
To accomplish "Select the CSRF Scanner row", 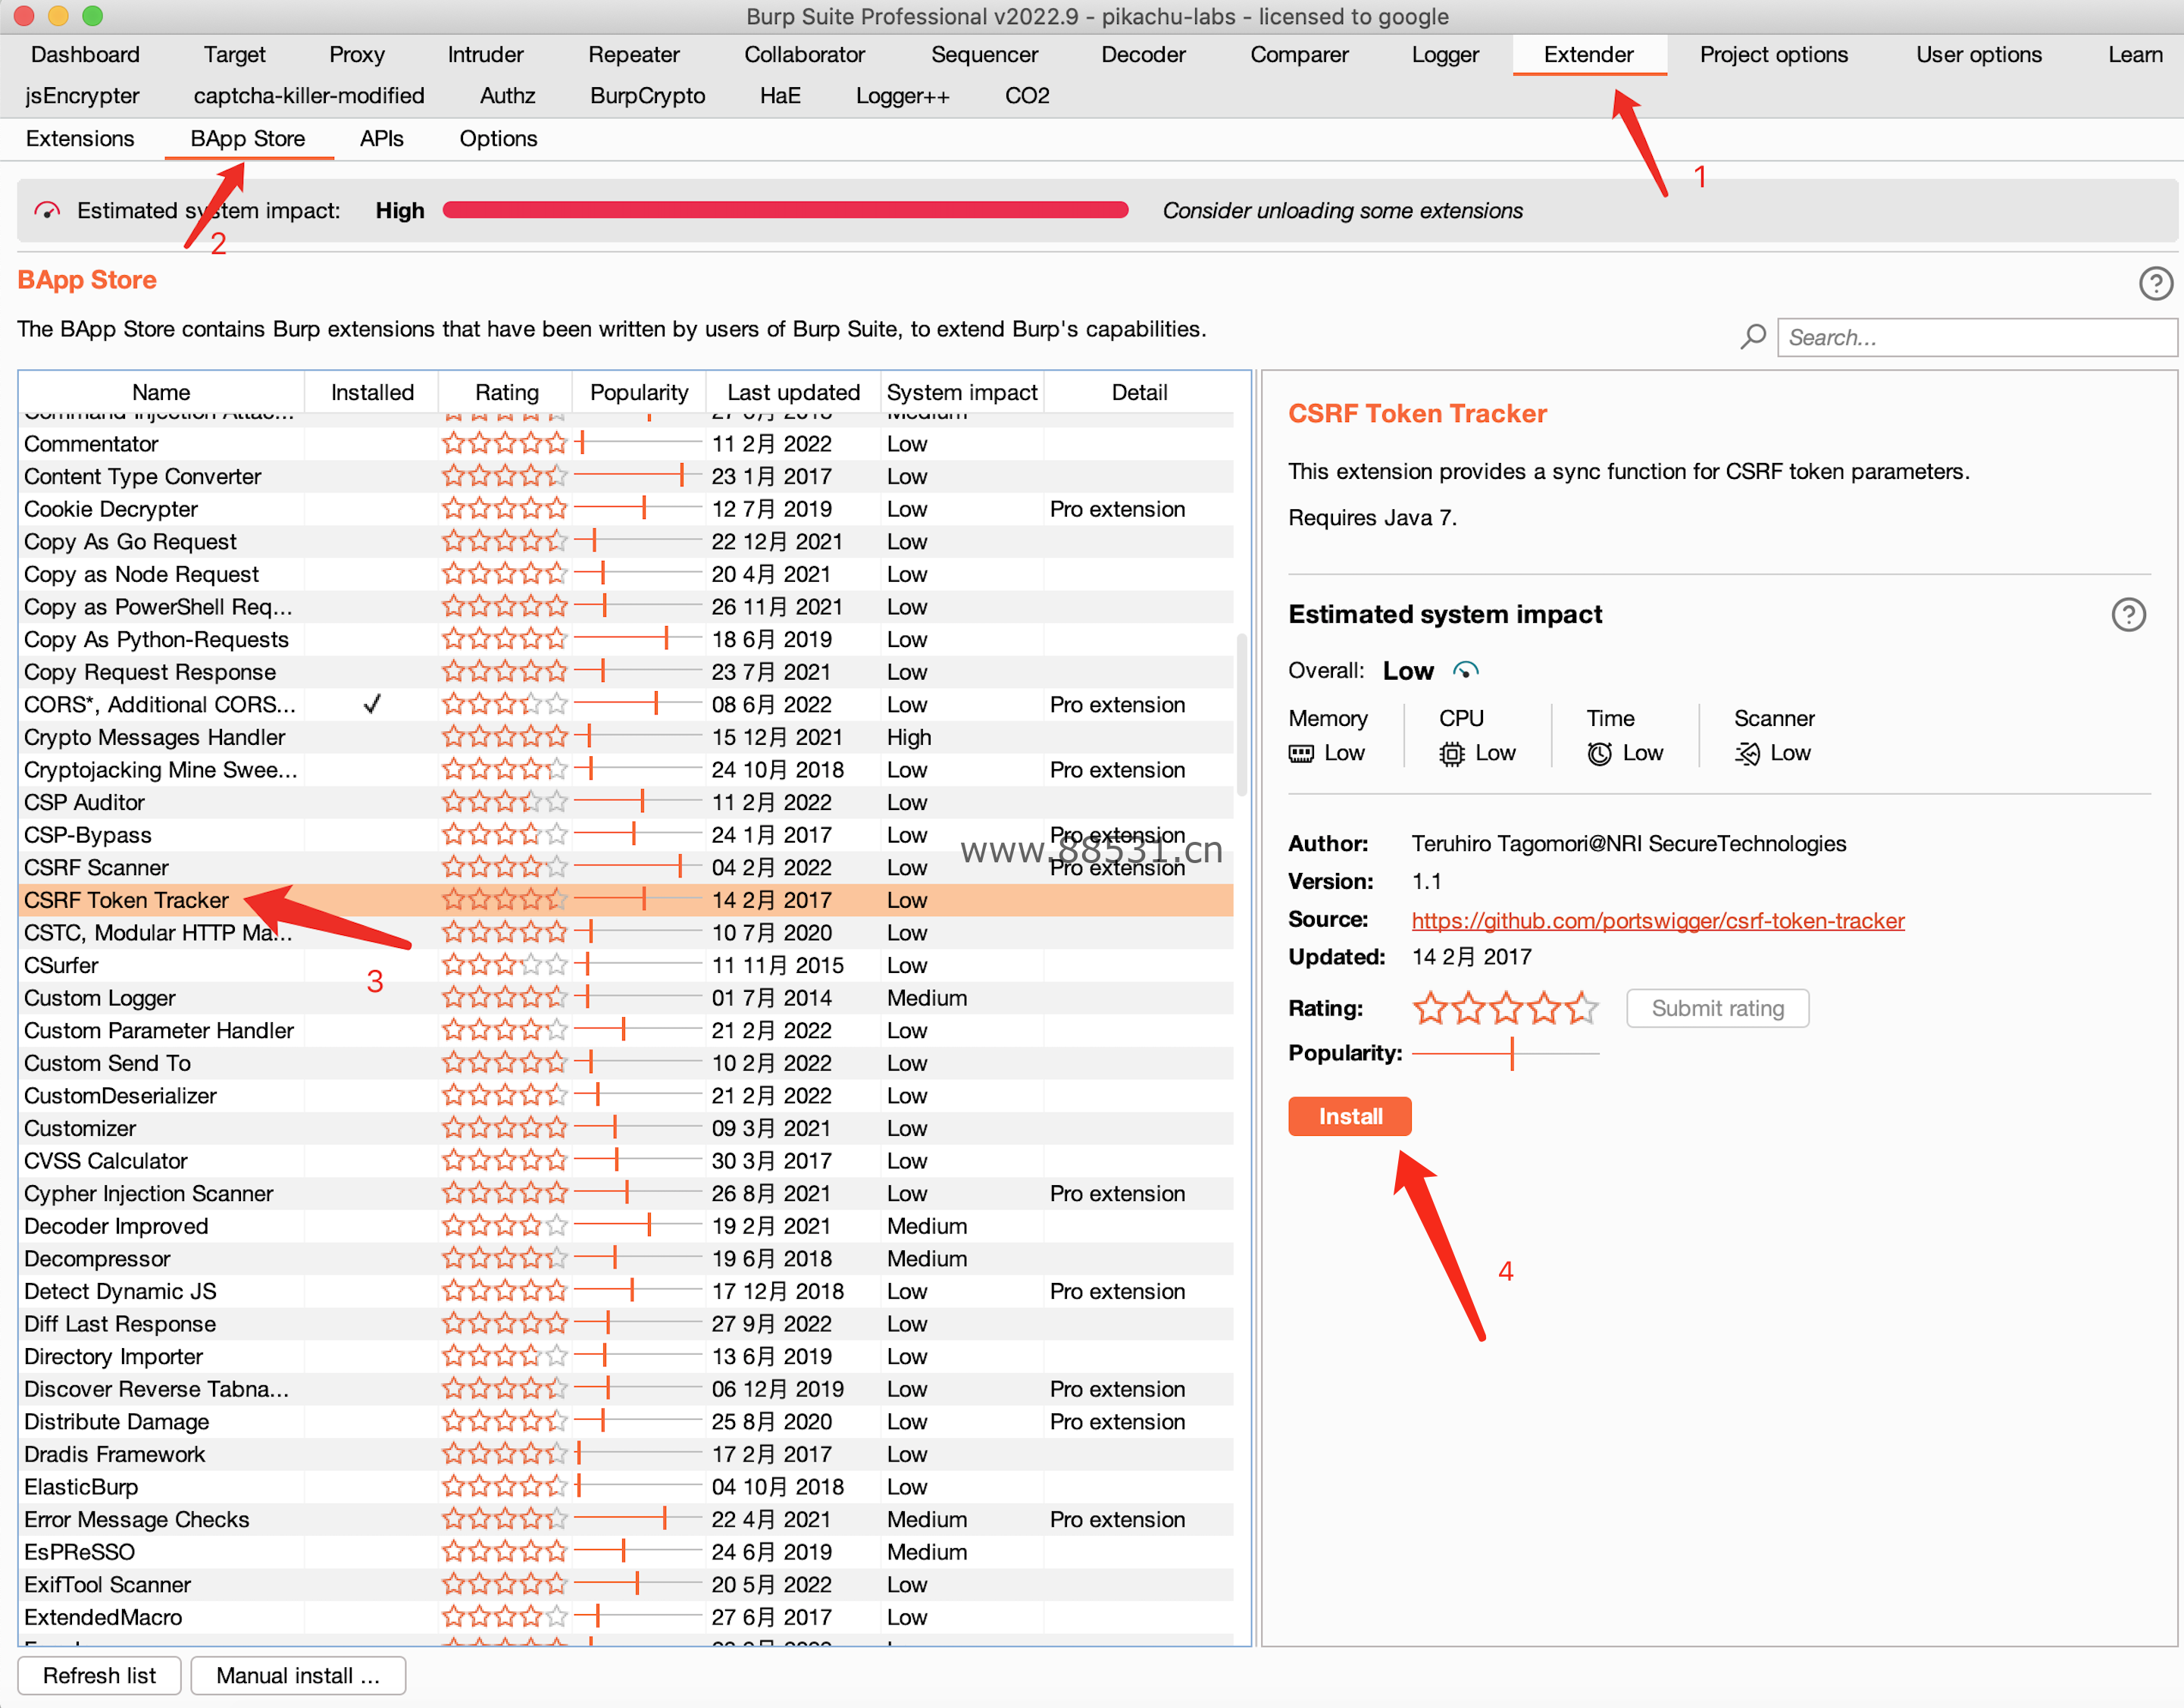I will pos(626,867).
